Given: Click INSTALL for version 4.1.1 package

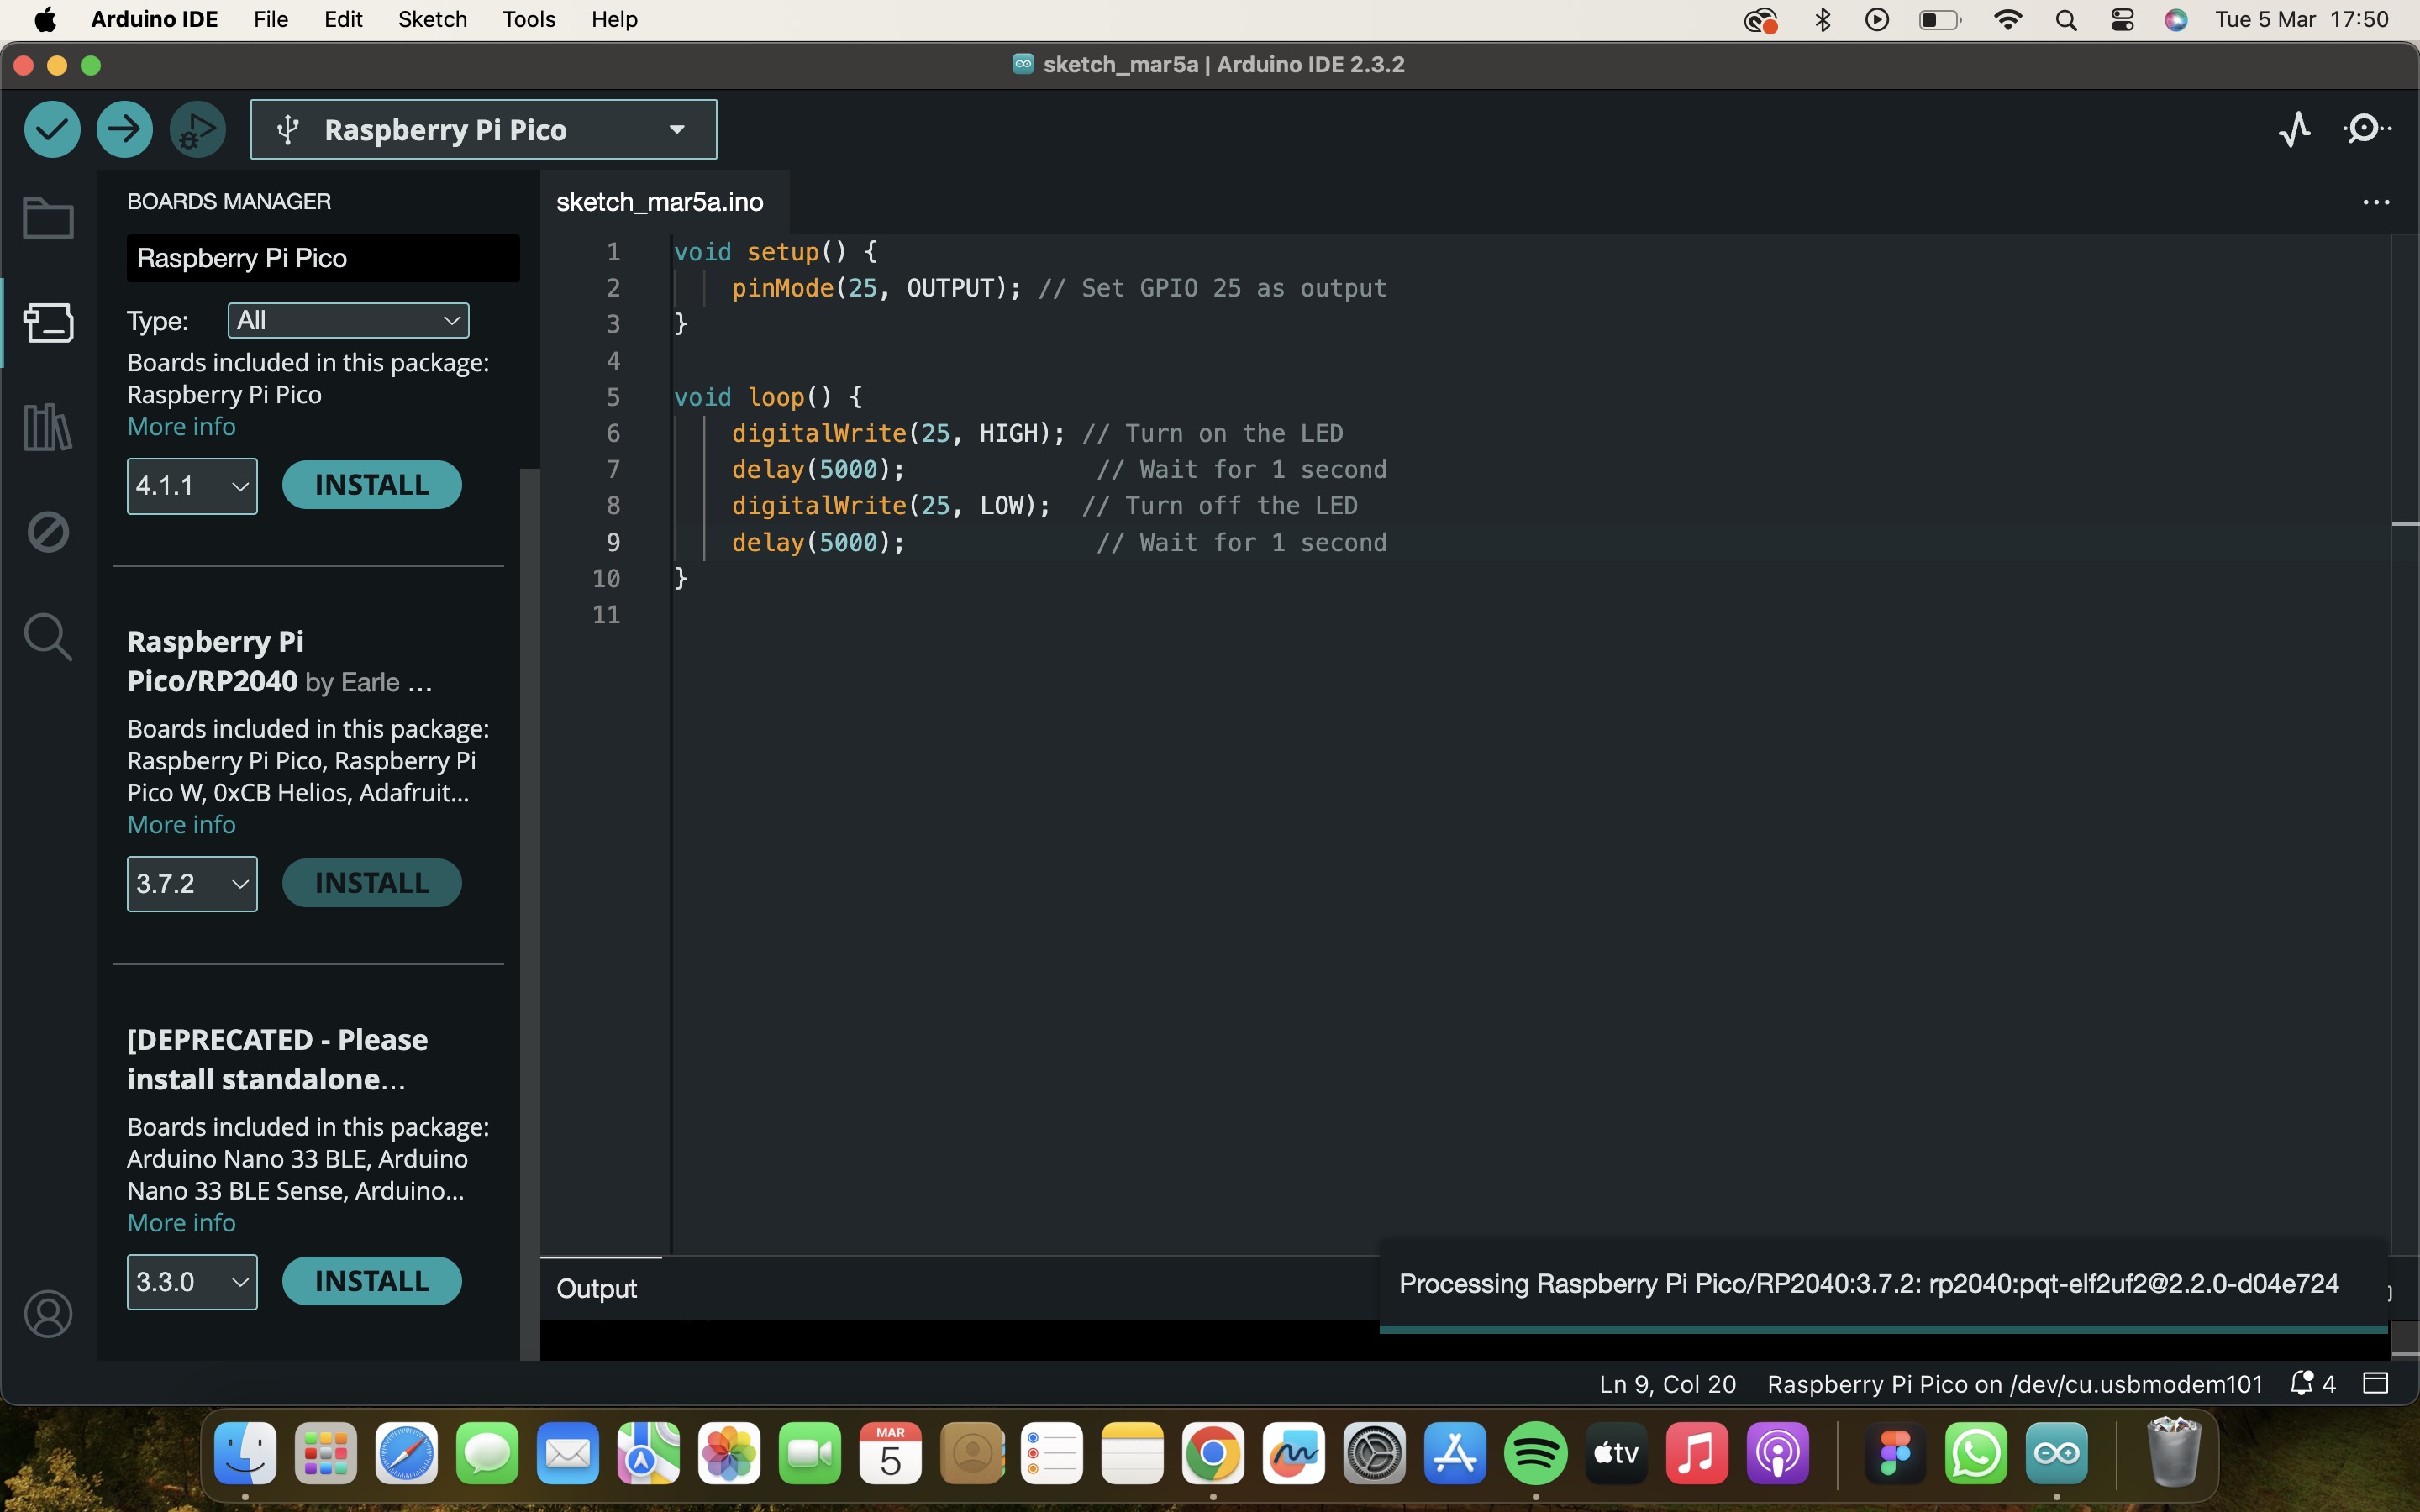Looking at the screenshot, I should 372,485.
